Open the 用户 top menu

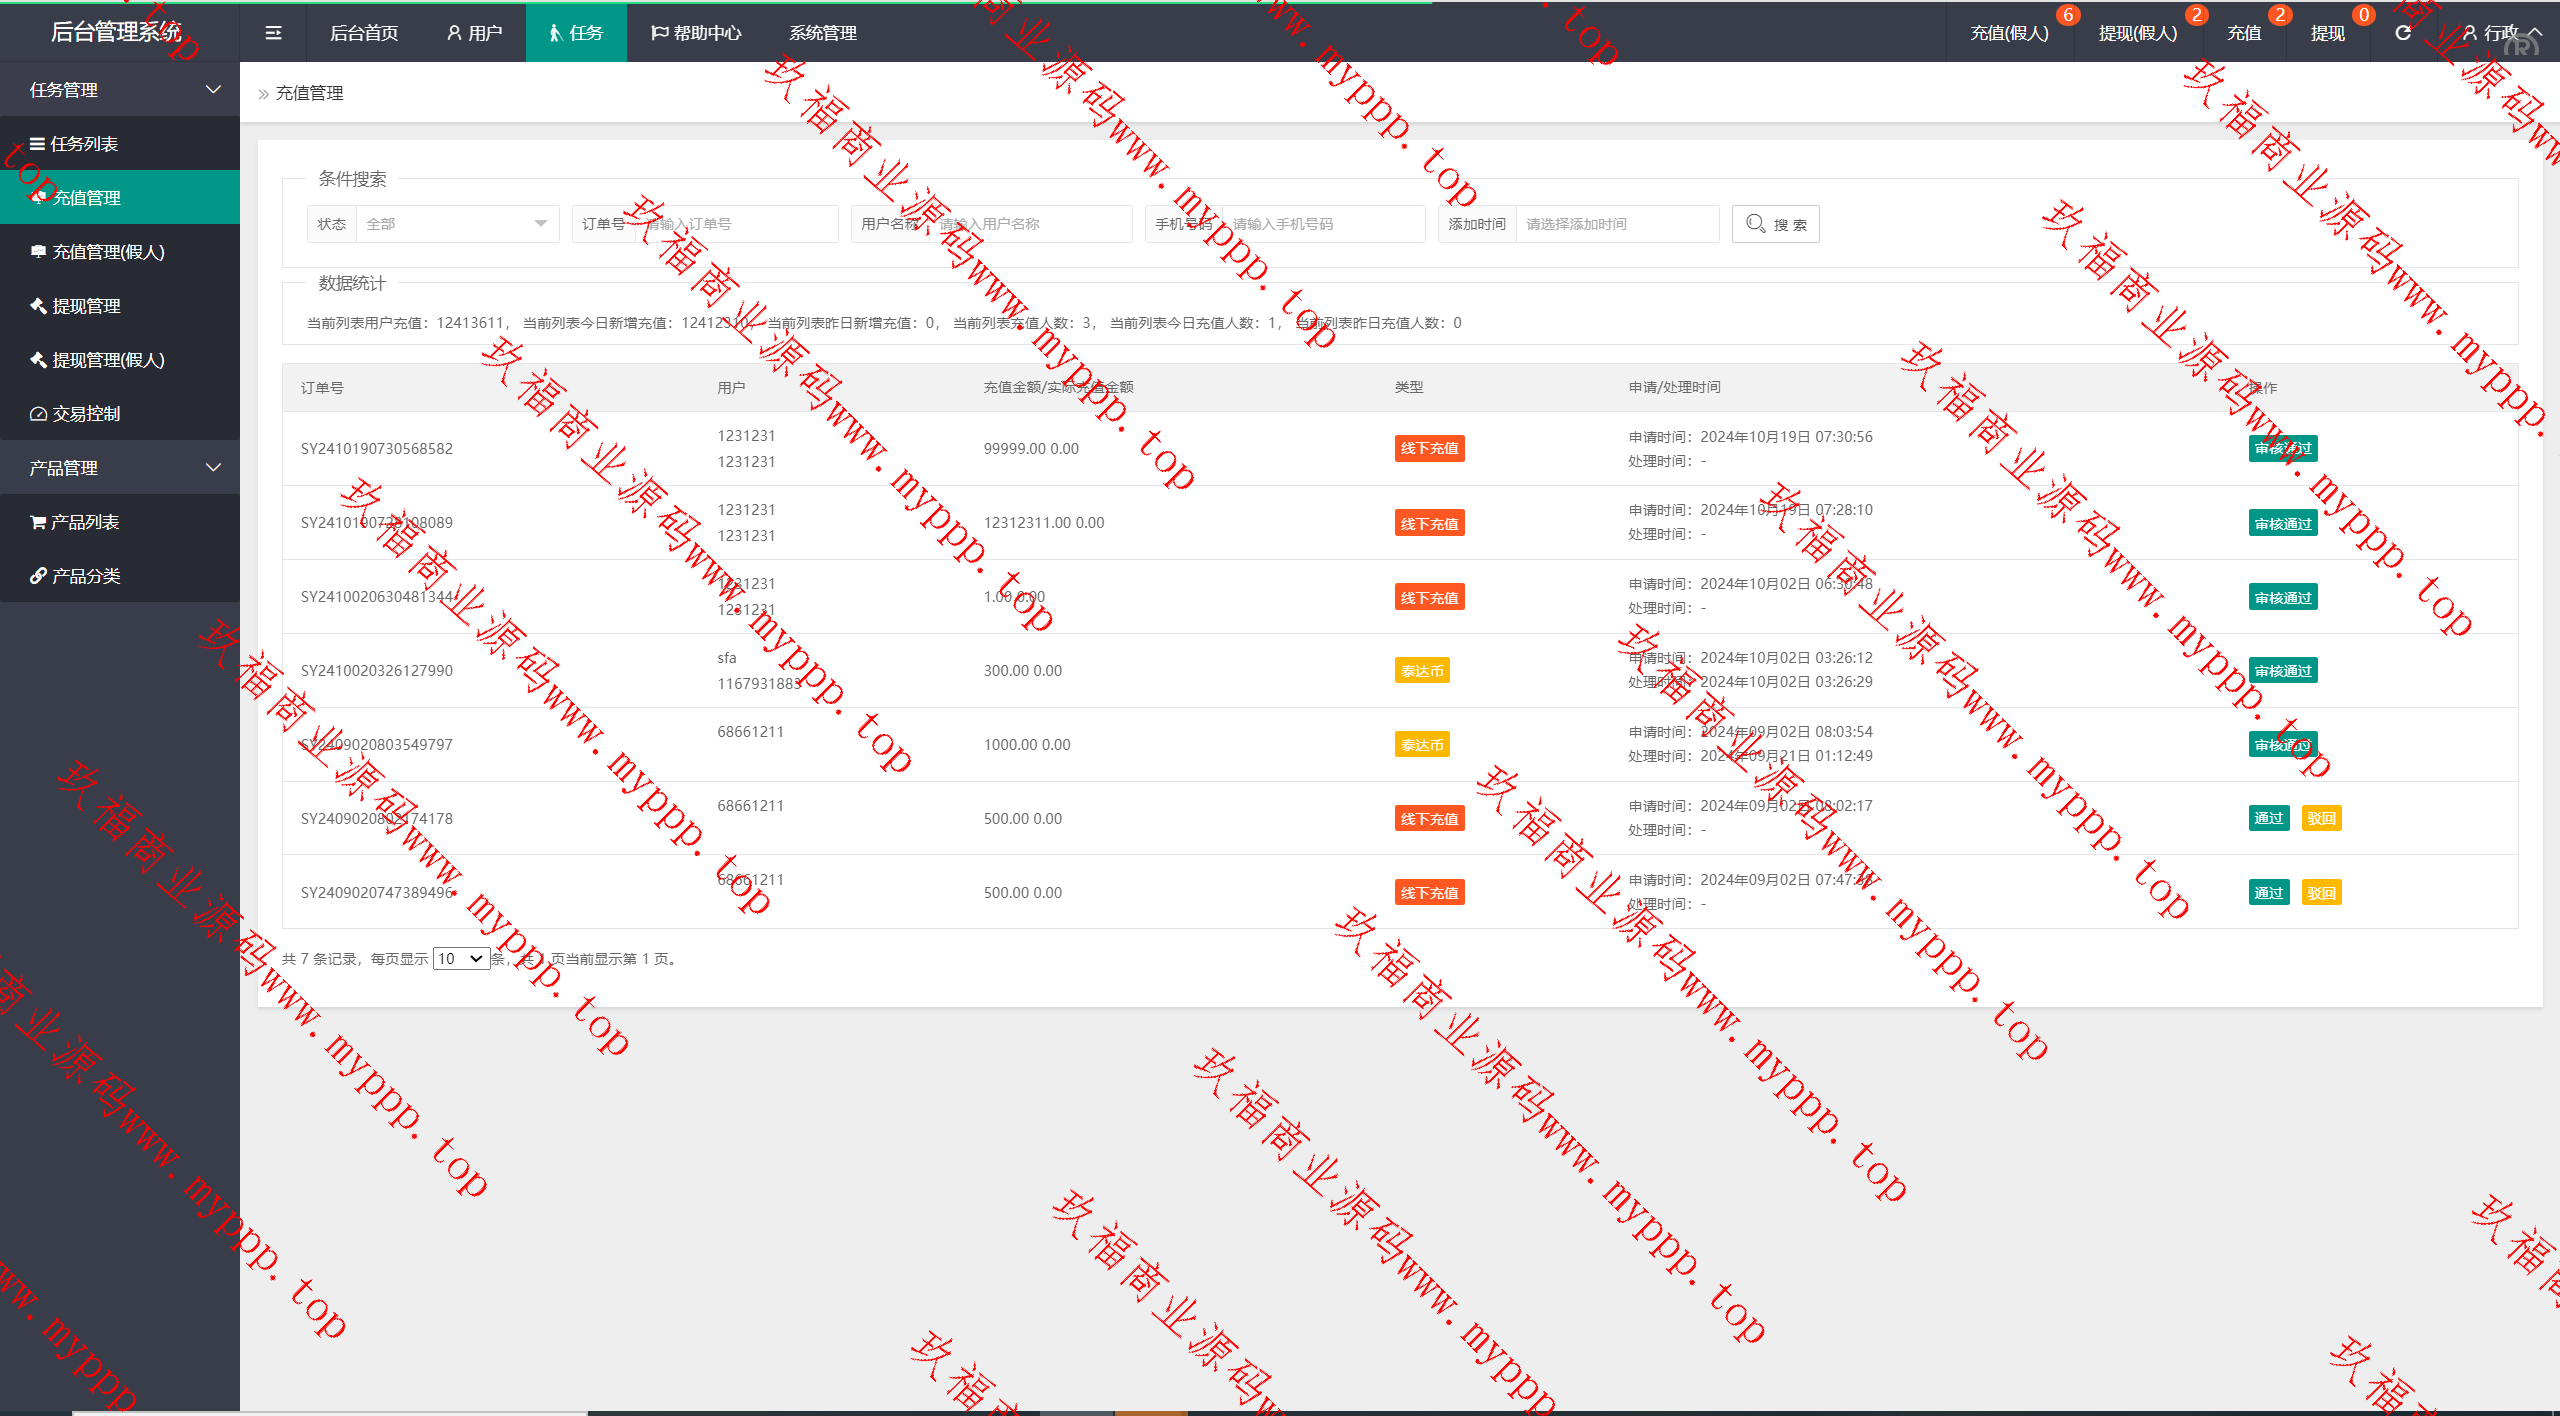[475, 33]
